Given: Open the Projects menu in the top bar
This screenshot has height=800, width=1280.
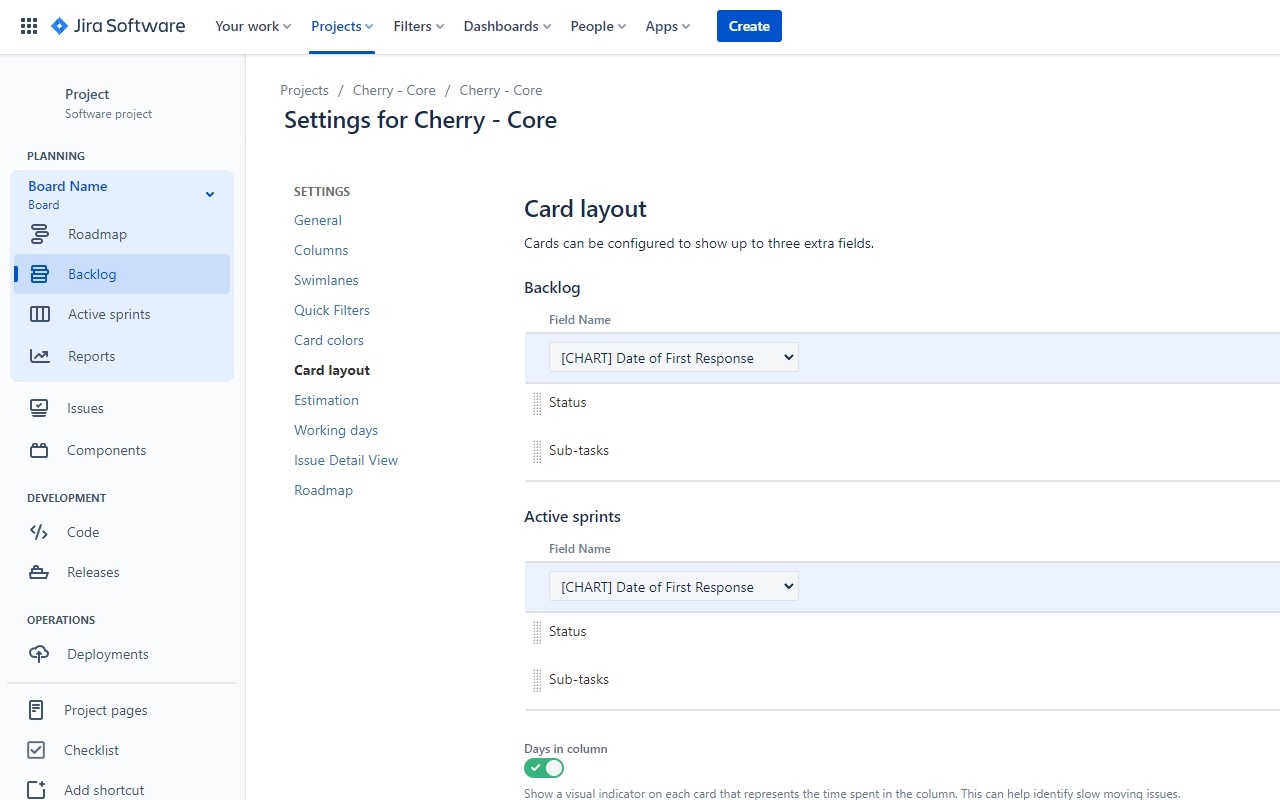Looking at the screenshot, I should tap(341, 26).
